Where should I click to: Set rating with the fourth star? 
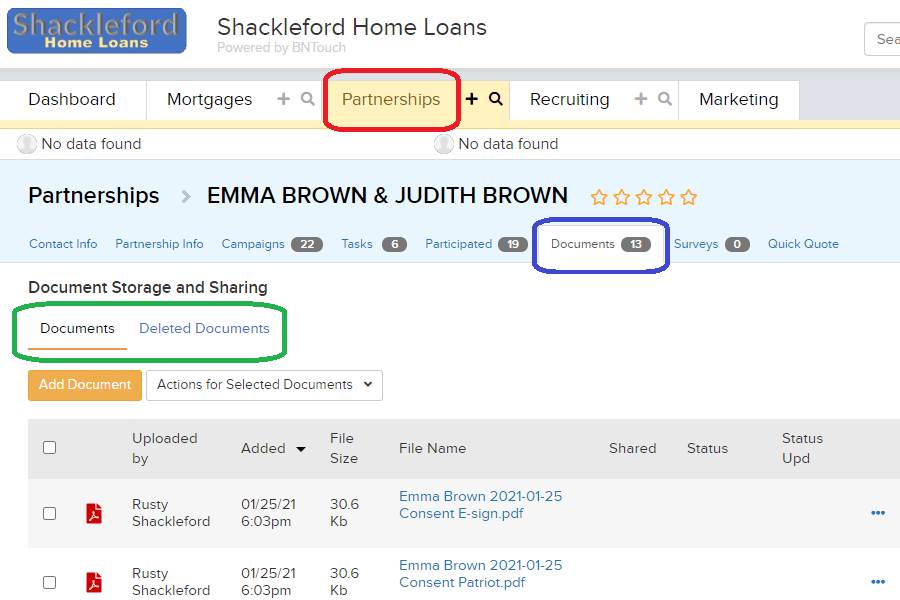coord(666,198)
